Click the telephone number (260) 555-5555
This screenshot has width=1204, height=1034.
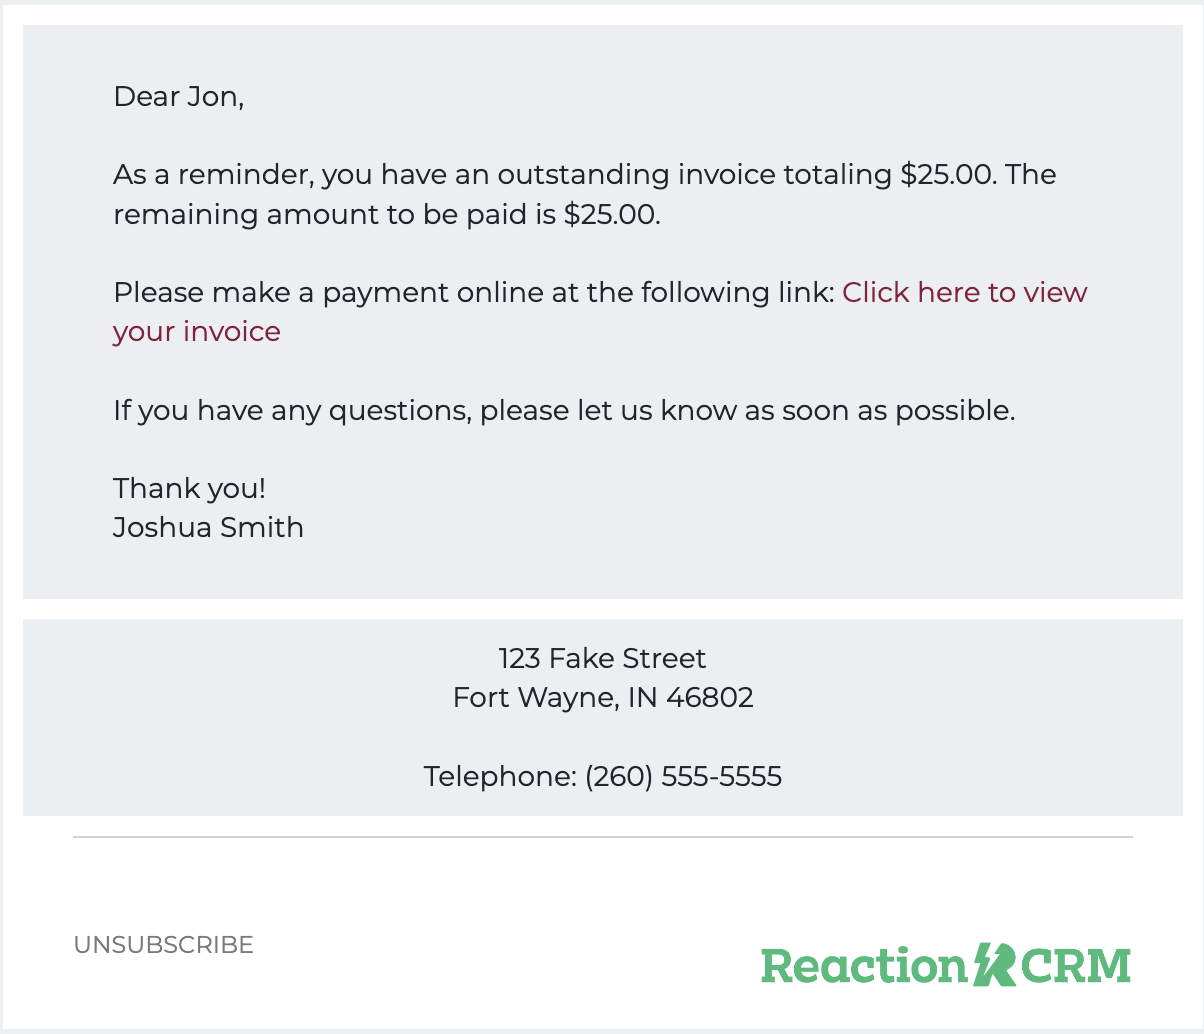[683, 776]
